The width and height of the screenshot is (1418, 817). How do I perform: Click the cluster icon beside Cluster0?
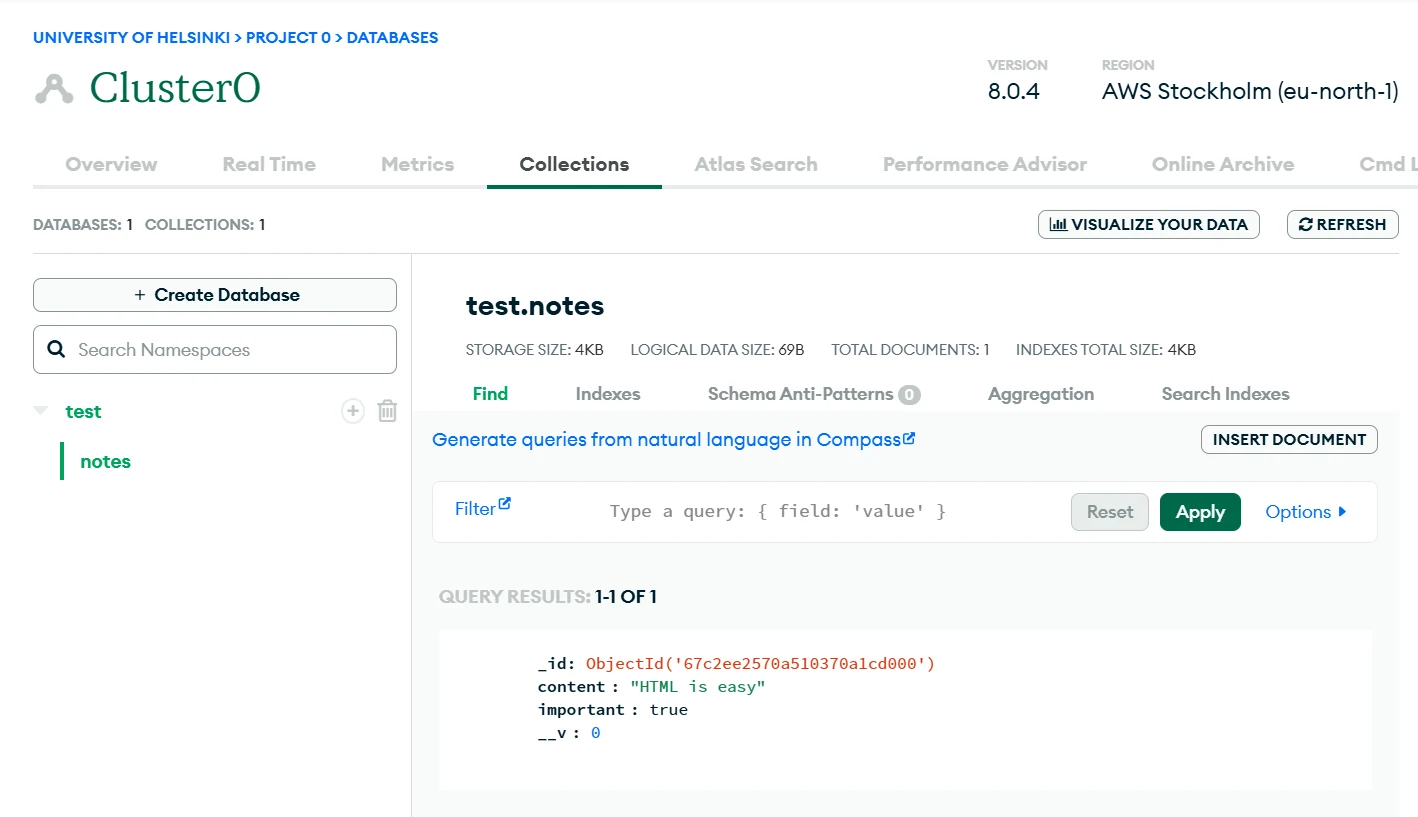pyautogui.click(x=54, y=89)
